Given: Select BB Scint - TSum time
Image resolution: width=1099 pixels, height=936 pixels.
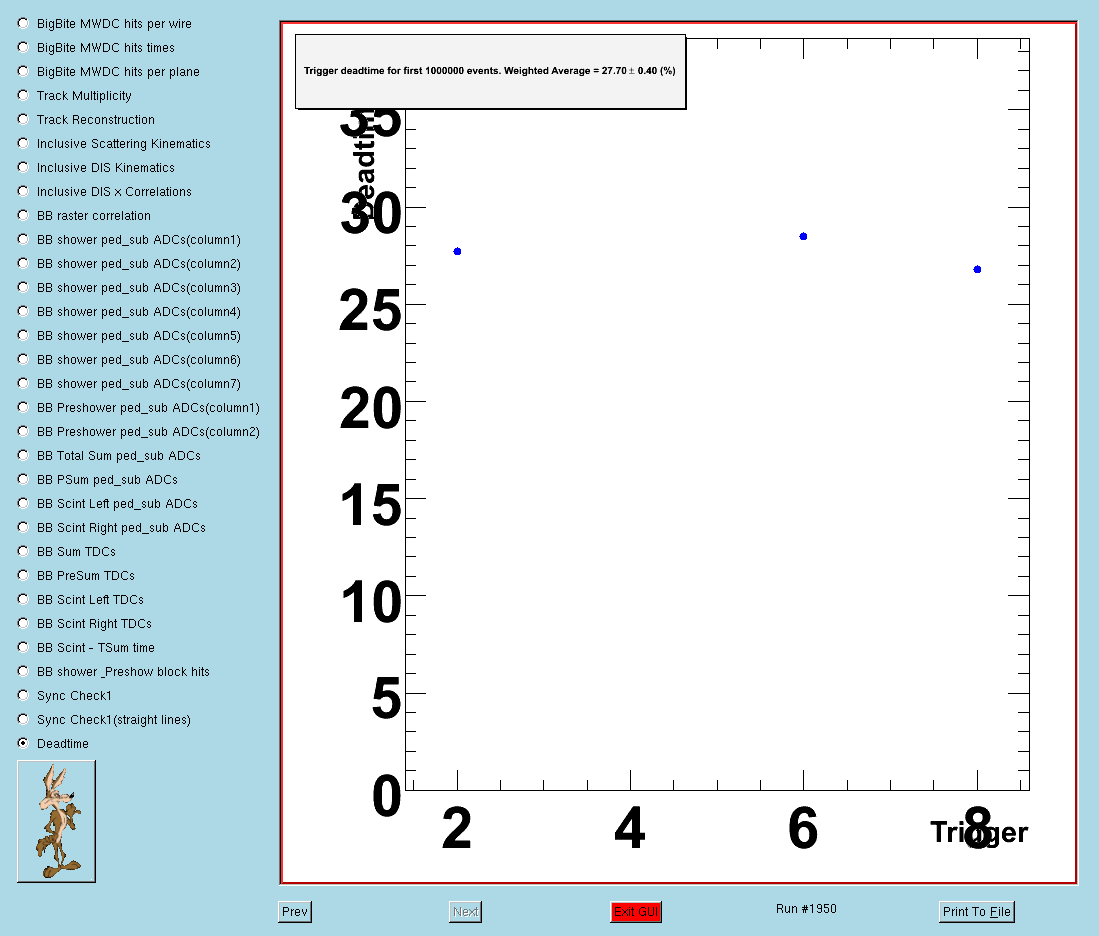Looking at the screenshot, I should [x=23, y=646].
